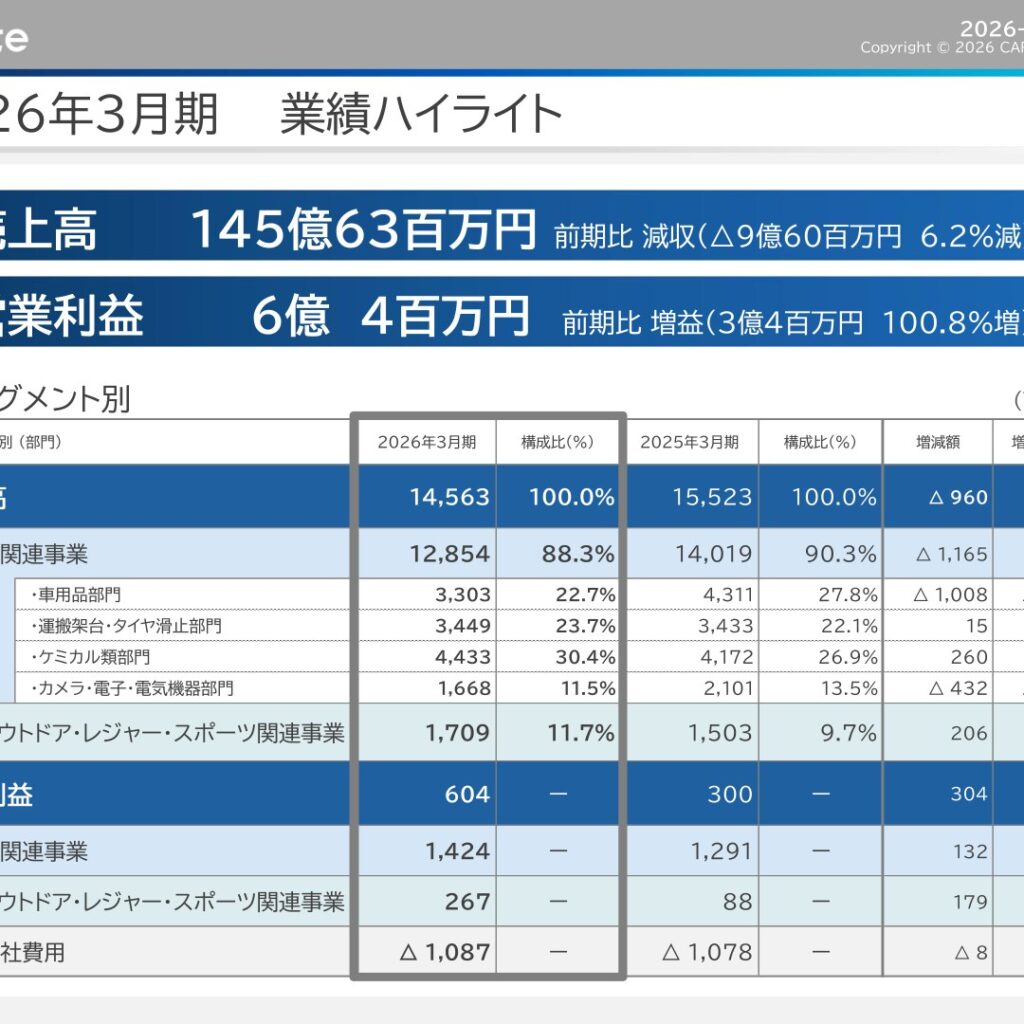Click the △ 960 change cell

tap(958, 498)
